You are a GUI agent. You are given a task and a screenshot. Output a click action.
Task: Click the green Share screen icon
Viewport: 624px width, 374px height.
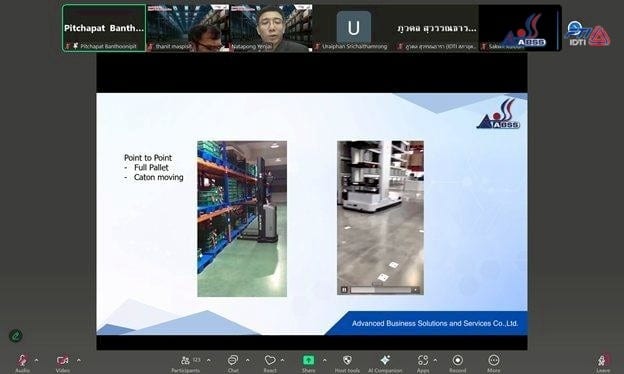click(x=308, y=360)
